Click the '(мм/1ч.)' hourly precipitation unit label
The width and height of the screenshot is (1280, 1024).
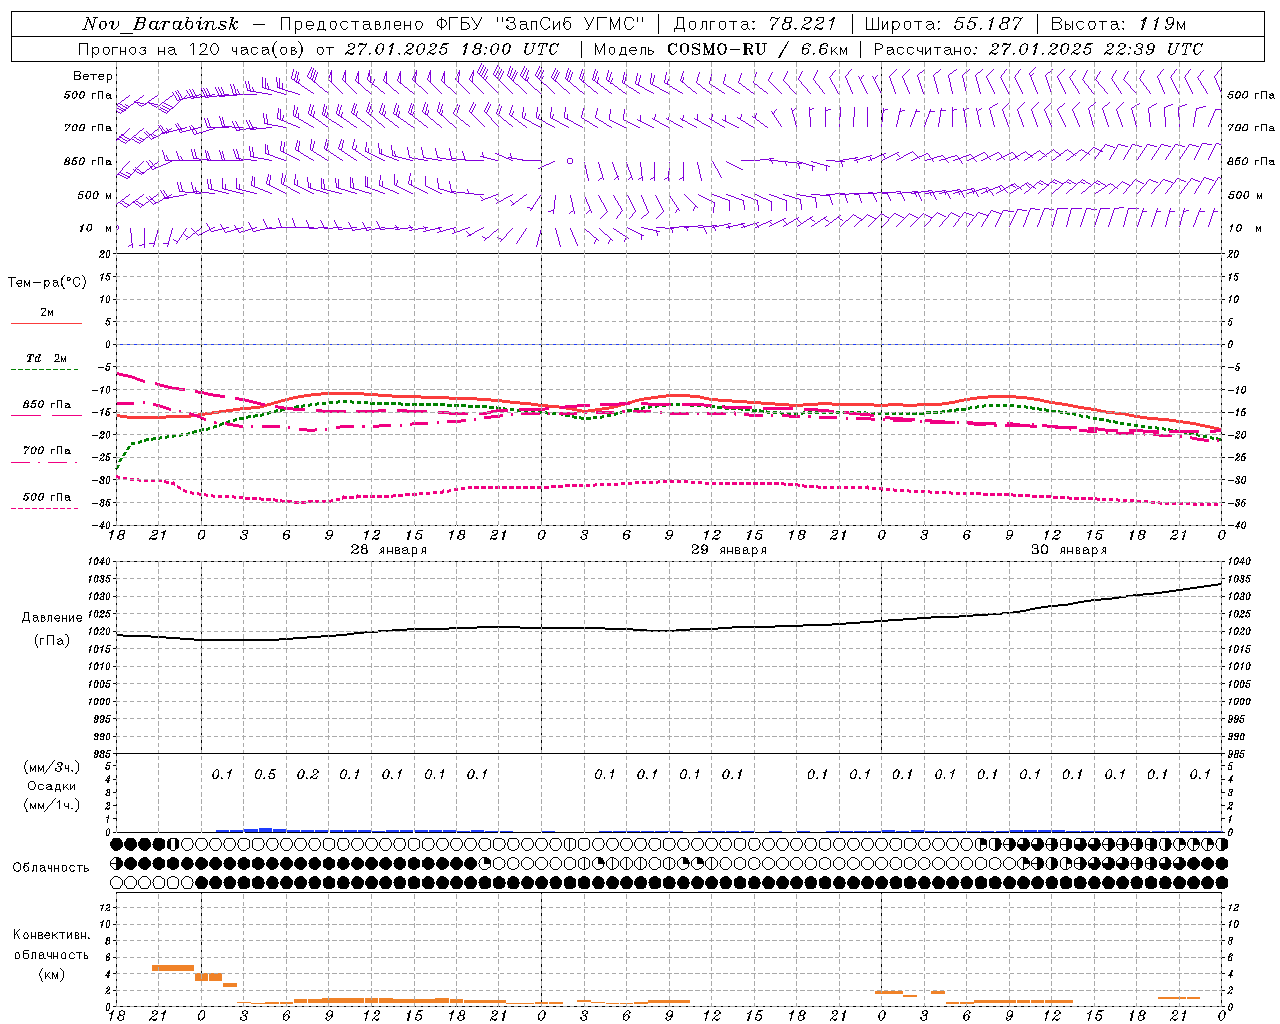point(52,805)
